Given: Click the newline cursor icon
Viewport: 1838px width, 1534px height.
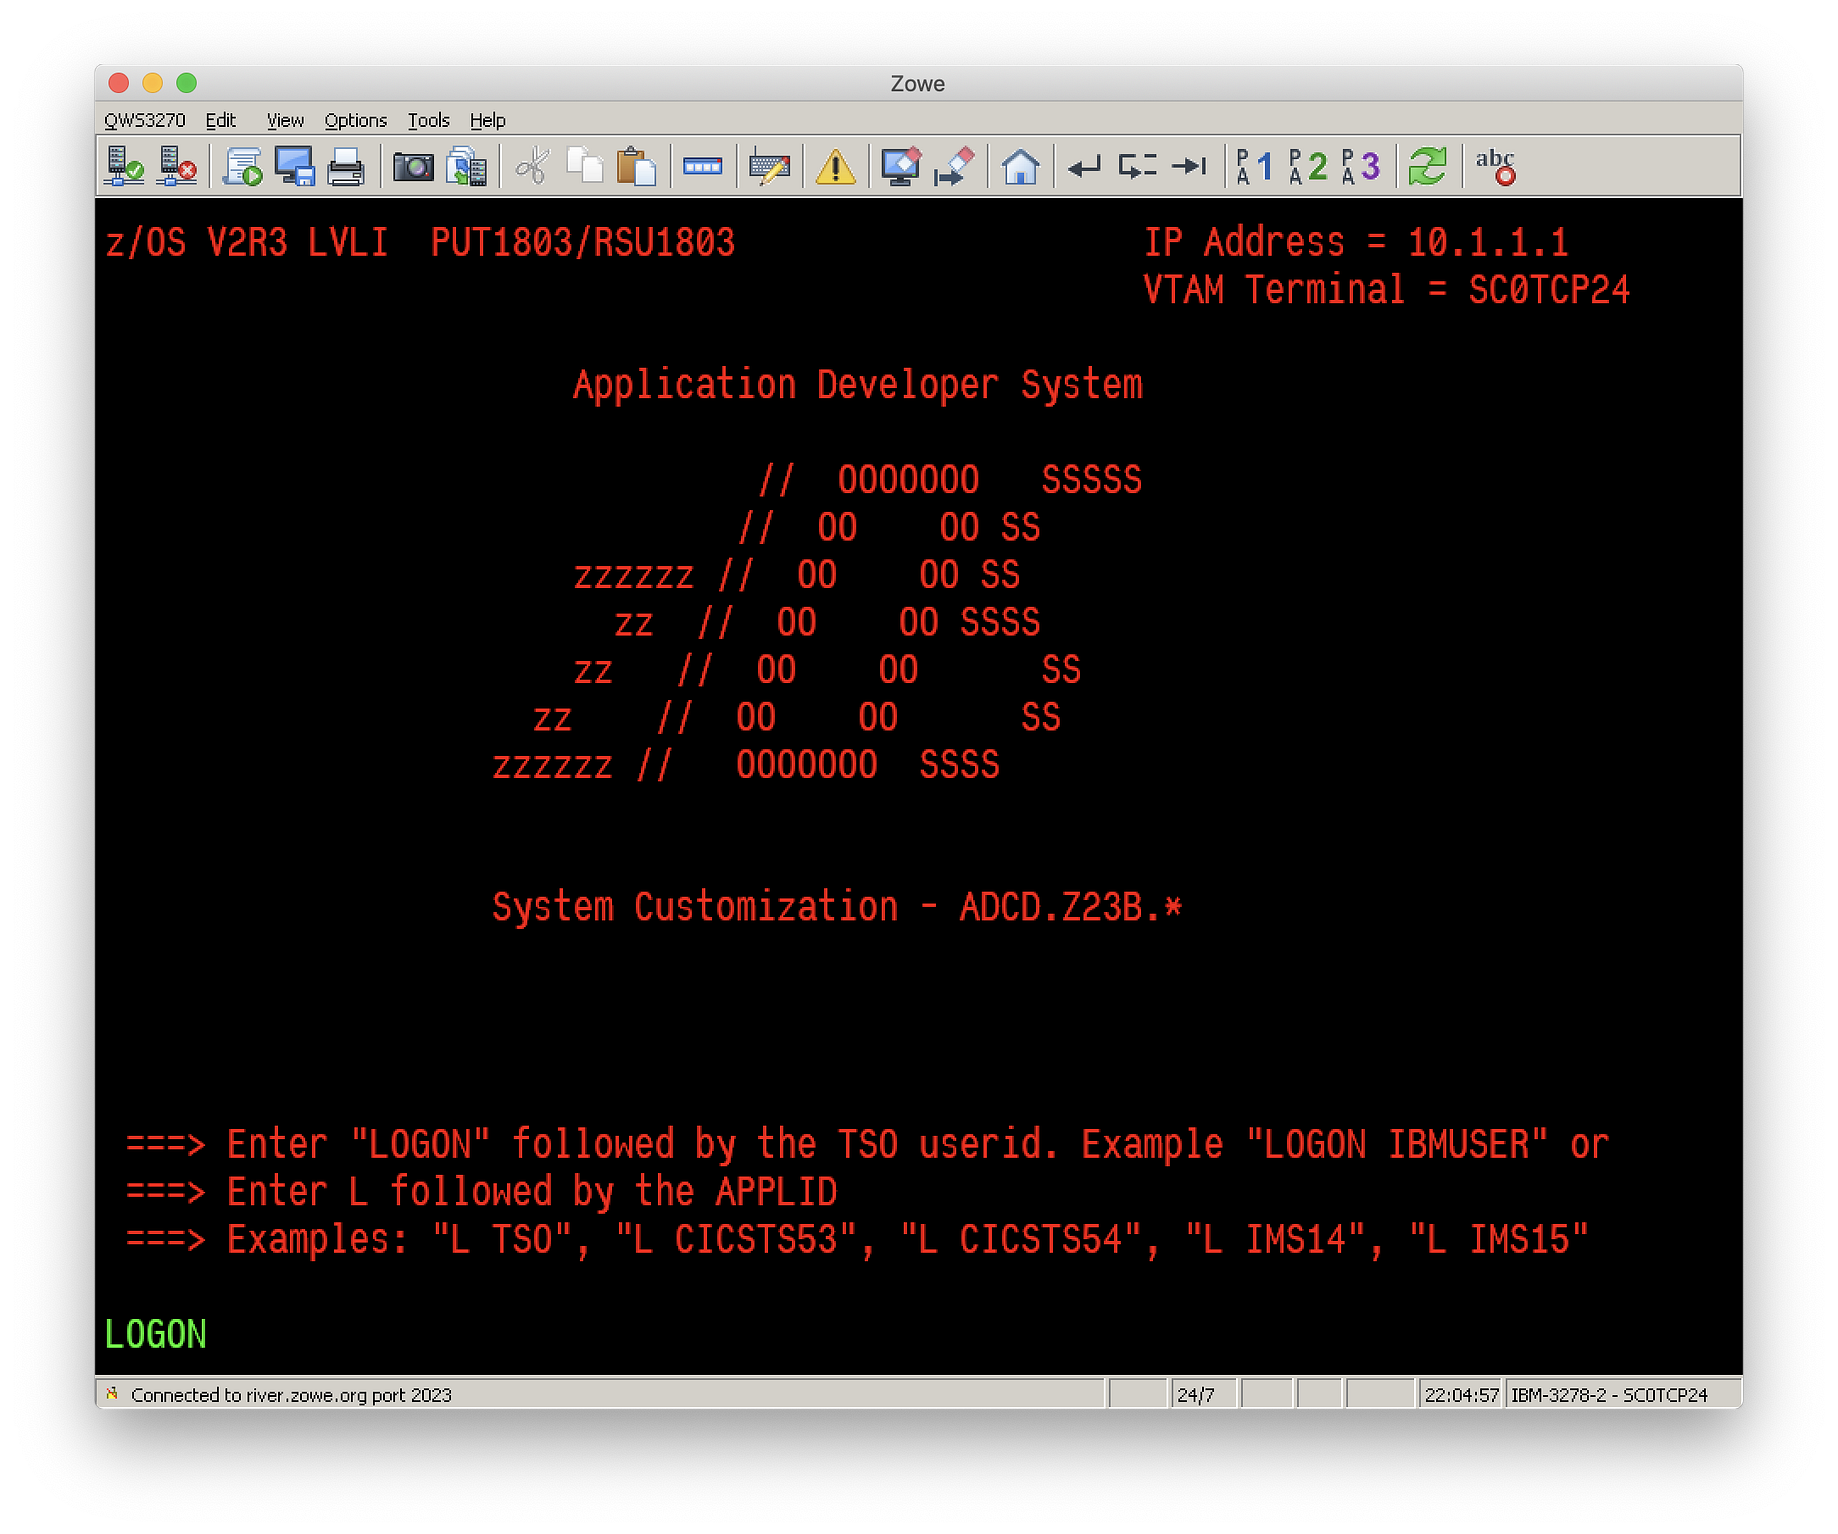Looking at the screenshot, I should coord(1137,166).
